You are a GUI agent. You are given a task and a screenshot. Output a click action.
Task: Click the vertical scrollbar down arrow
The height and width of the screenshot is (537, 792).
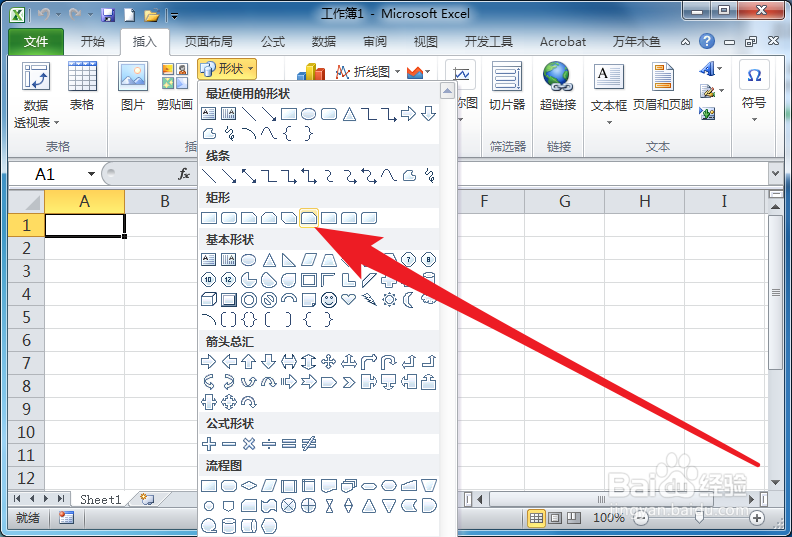(775, 482)
